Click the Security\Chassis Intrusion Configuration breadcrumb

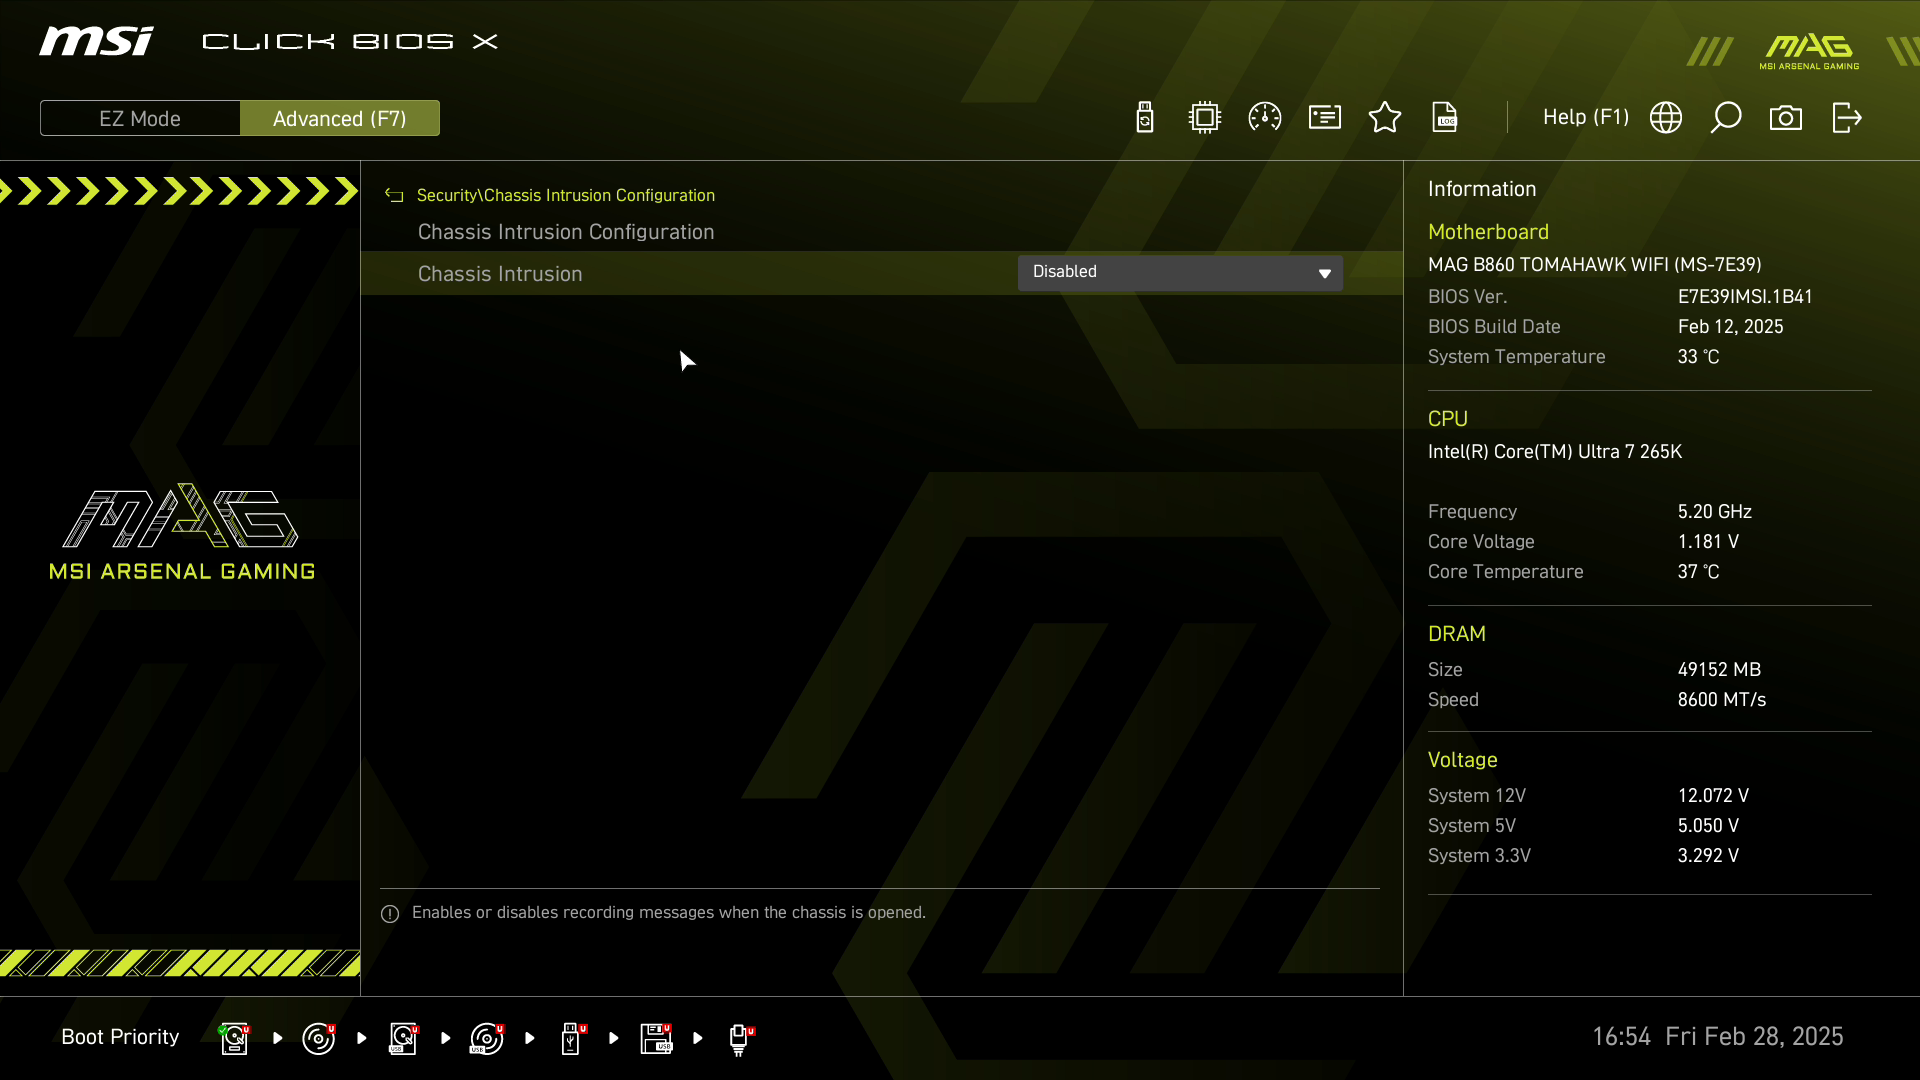(565, 196)
